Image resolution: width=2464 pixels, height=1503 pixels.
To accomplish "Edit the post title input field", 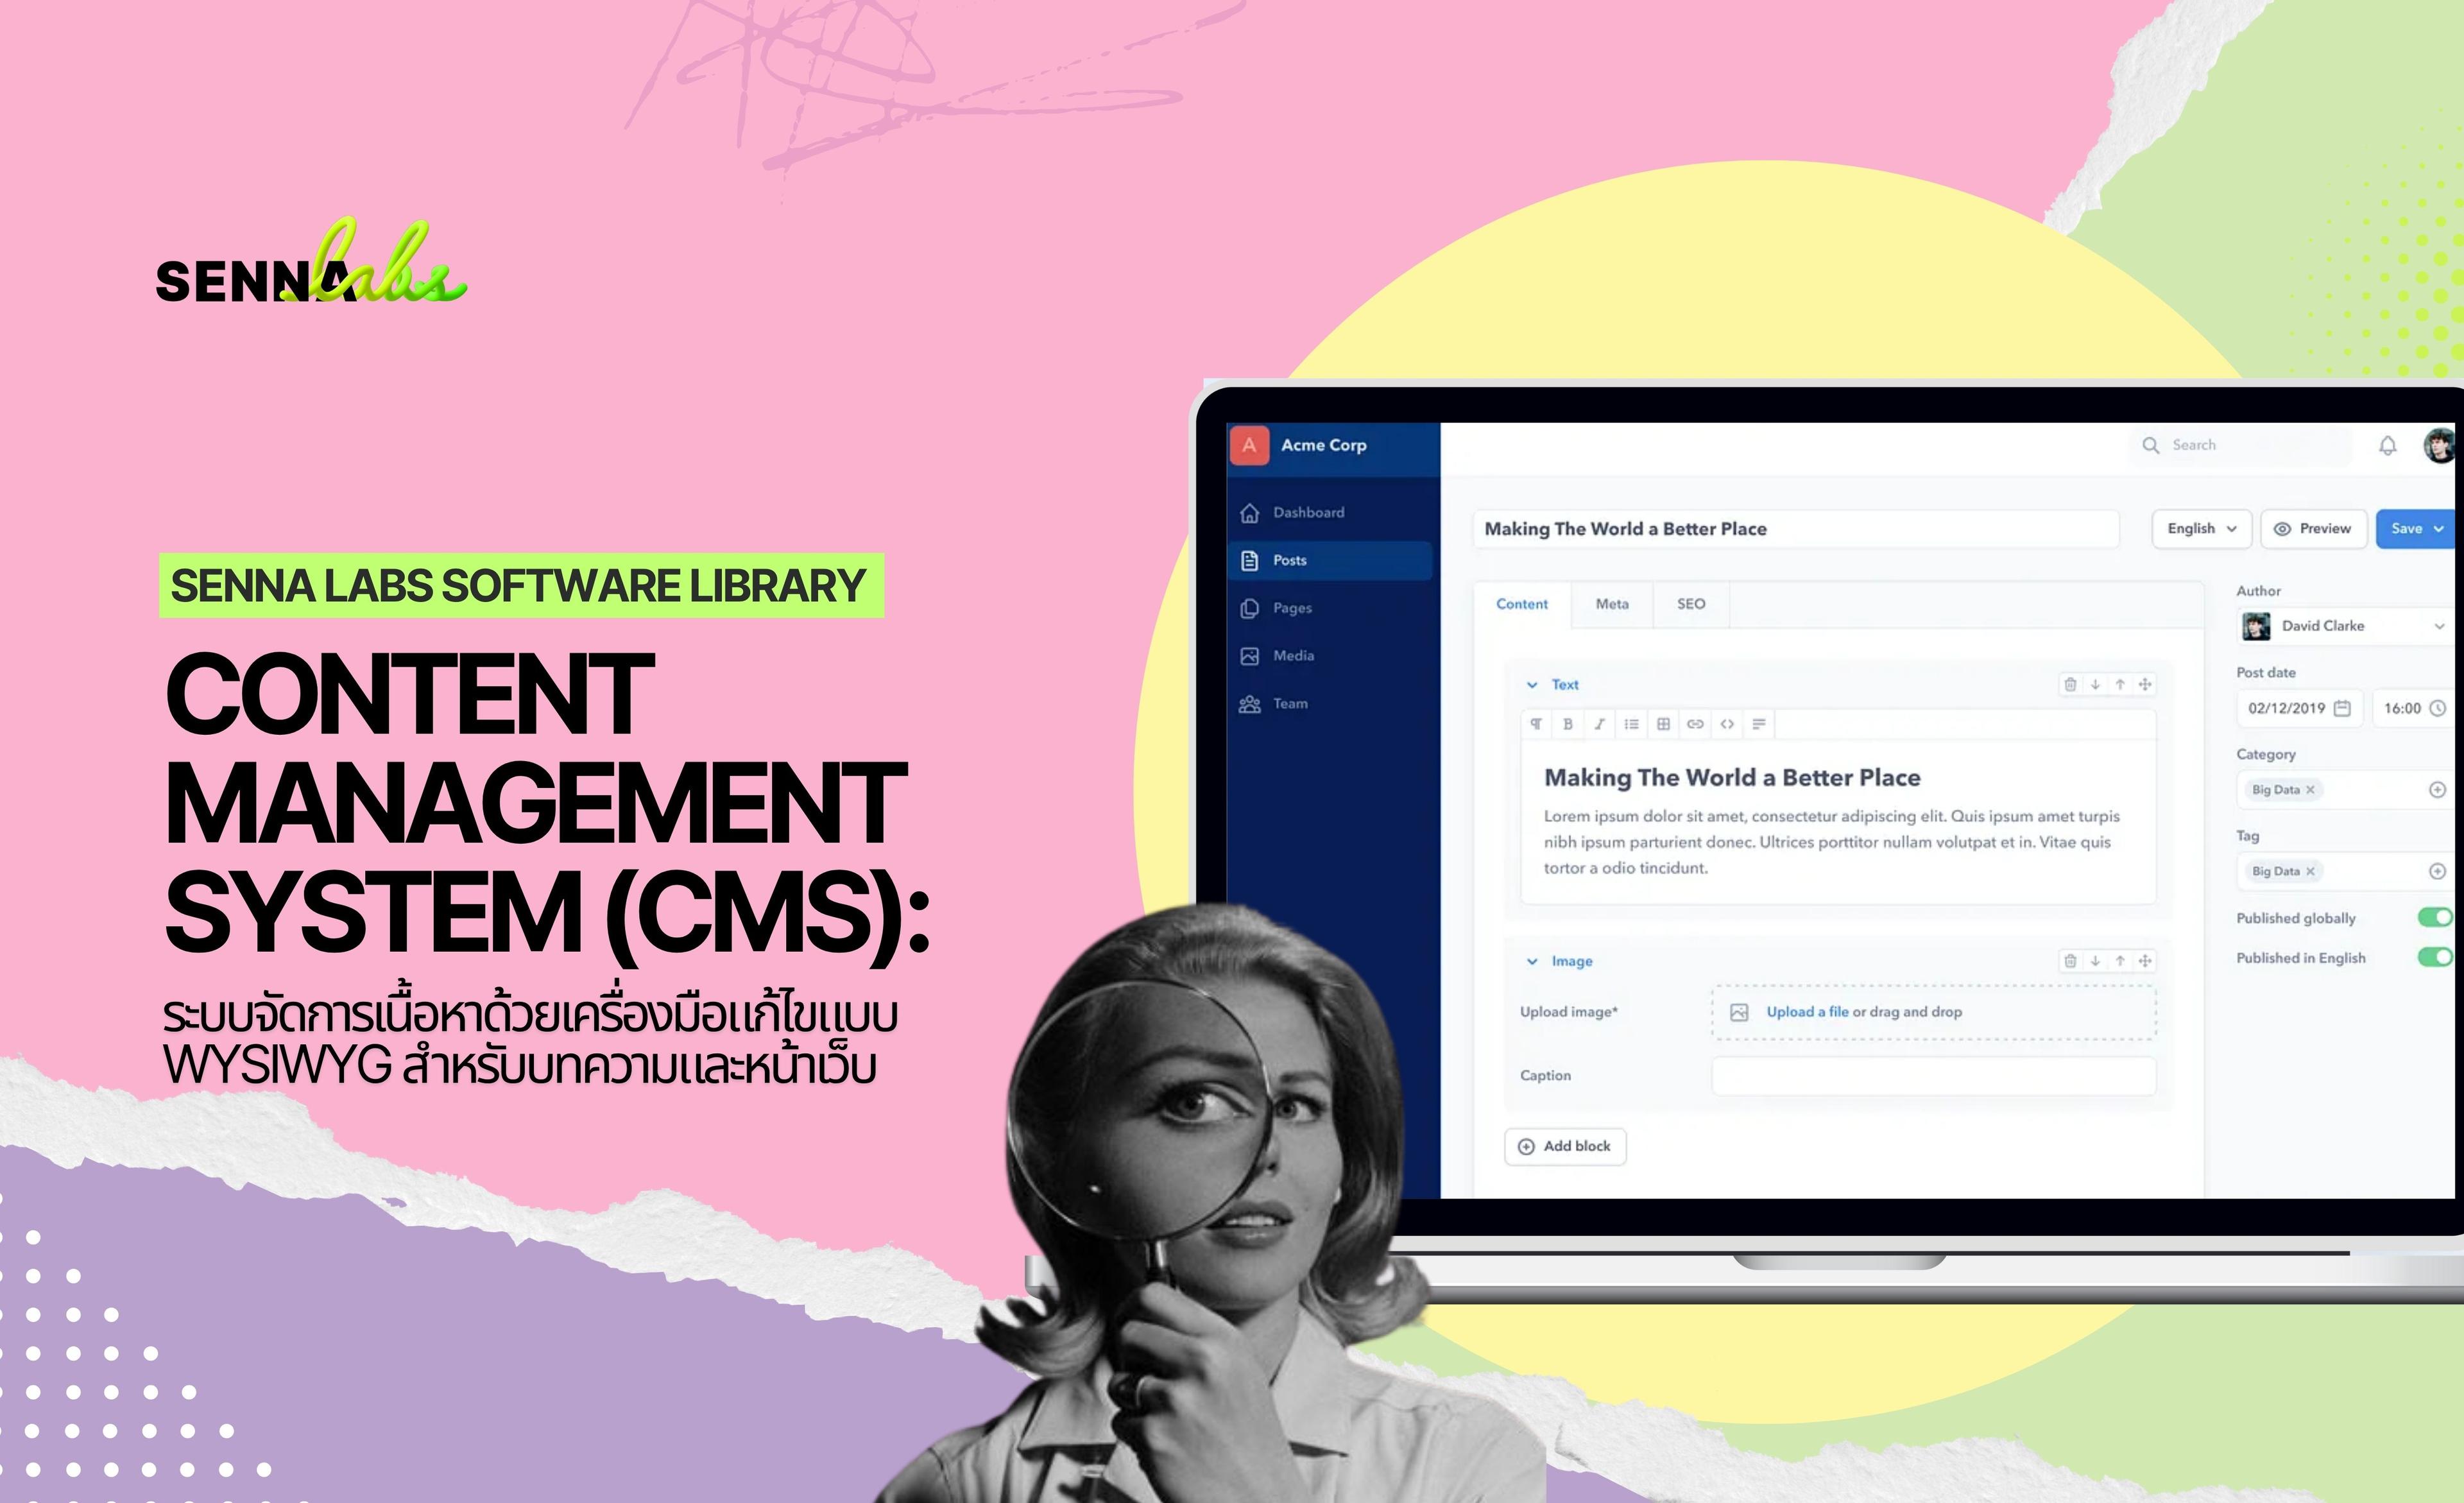I will pyautogui.click(x=1796, y=529).
